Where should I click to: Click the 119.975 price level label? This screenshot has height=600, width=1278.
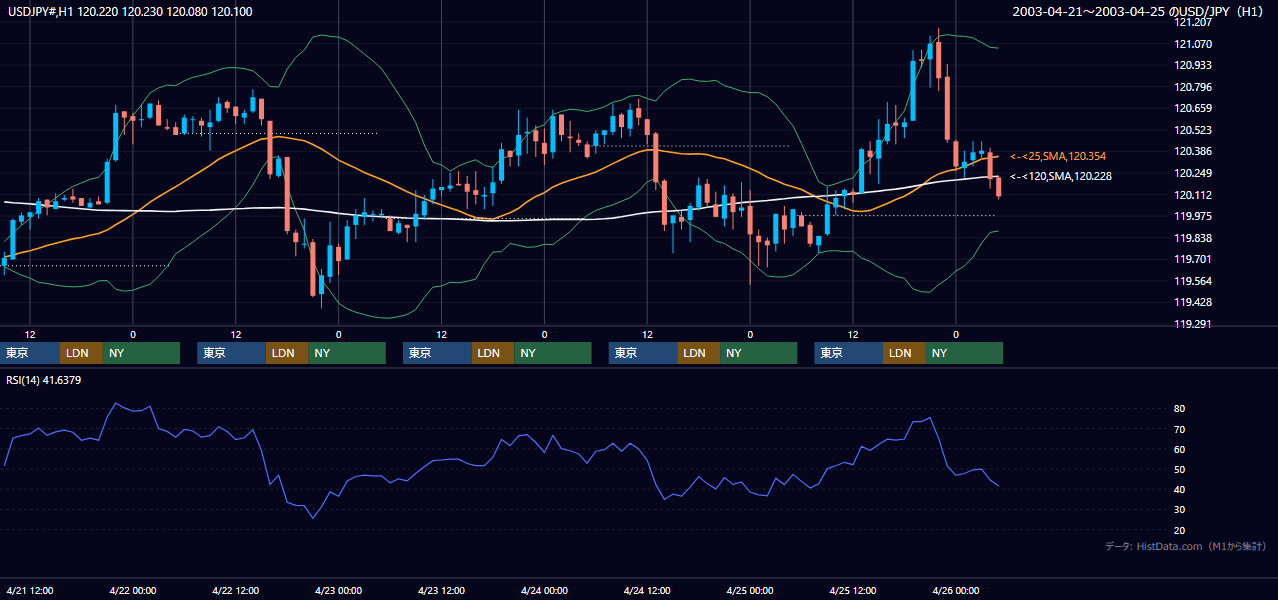pos(1193,216)
